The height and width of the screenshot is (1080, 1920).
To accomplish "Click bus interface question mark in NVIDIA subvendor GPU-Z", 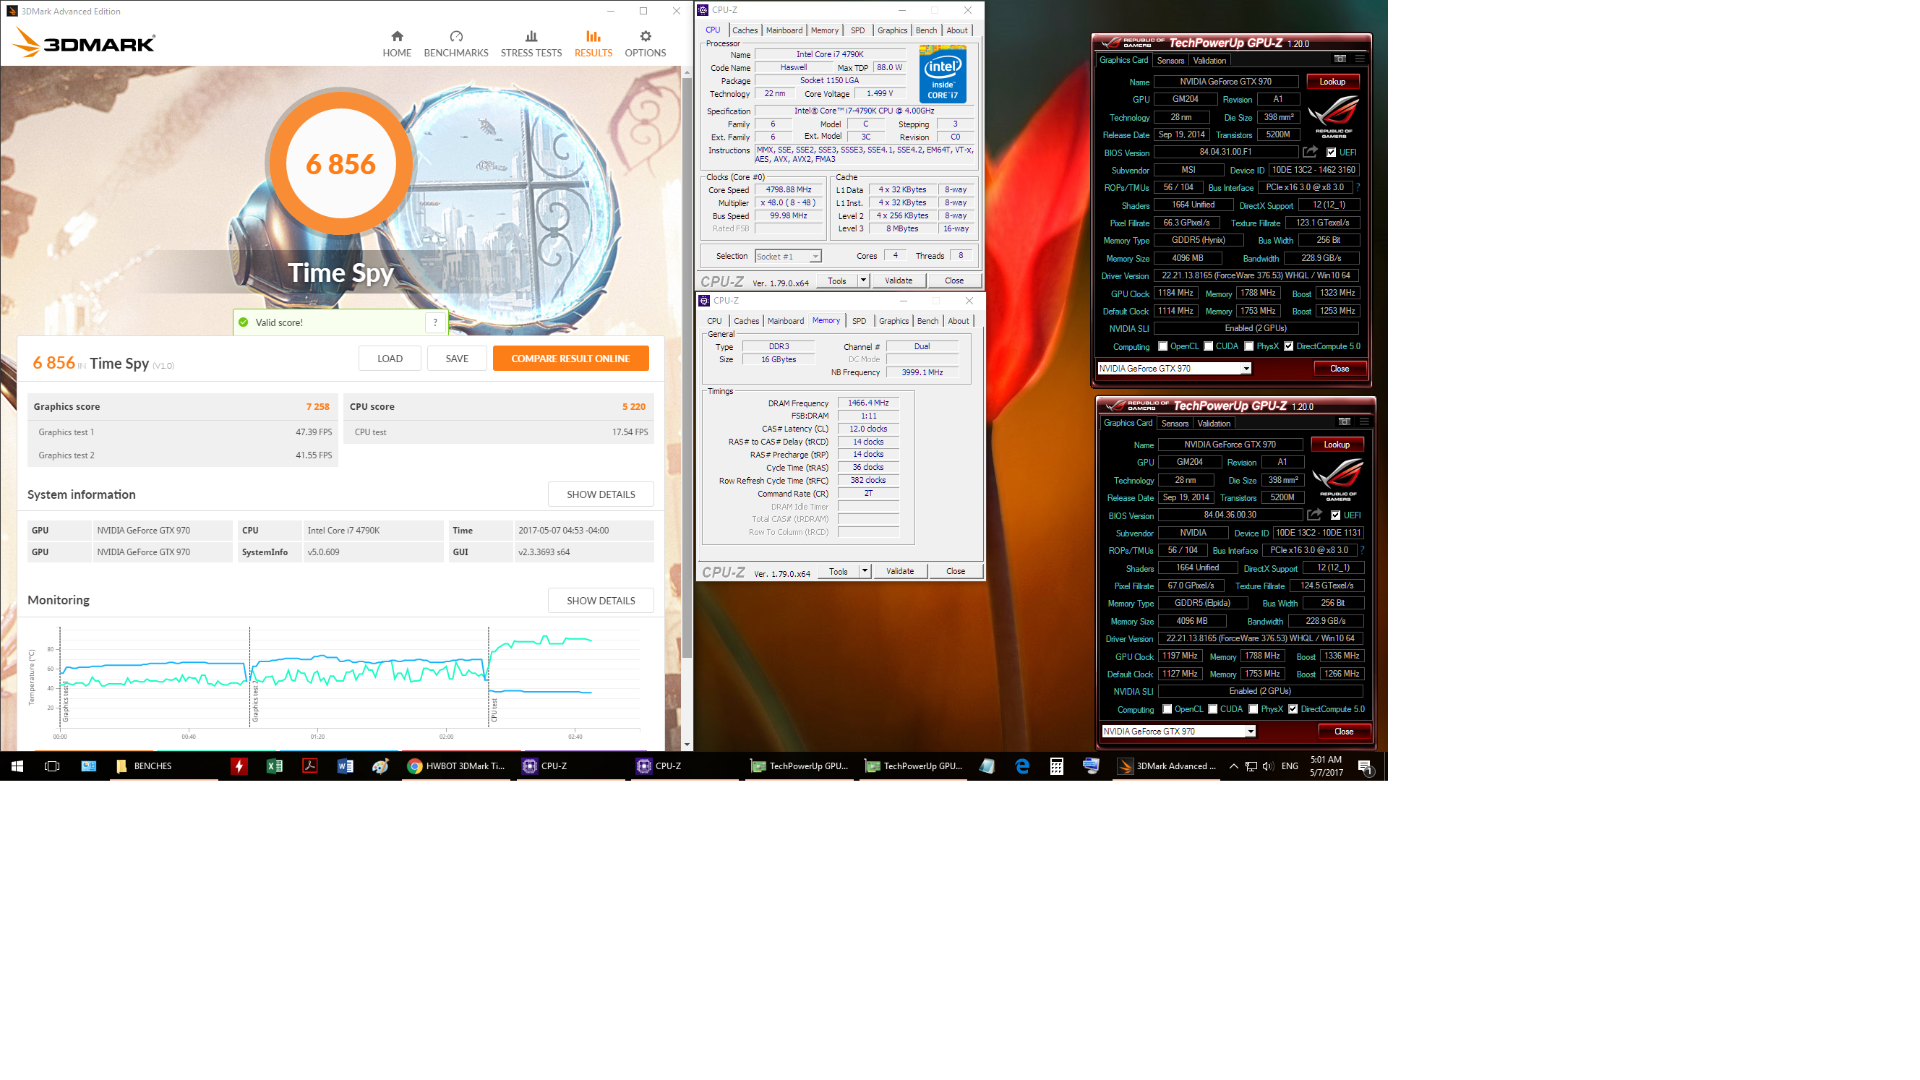I will click(x=1362, y=550).
